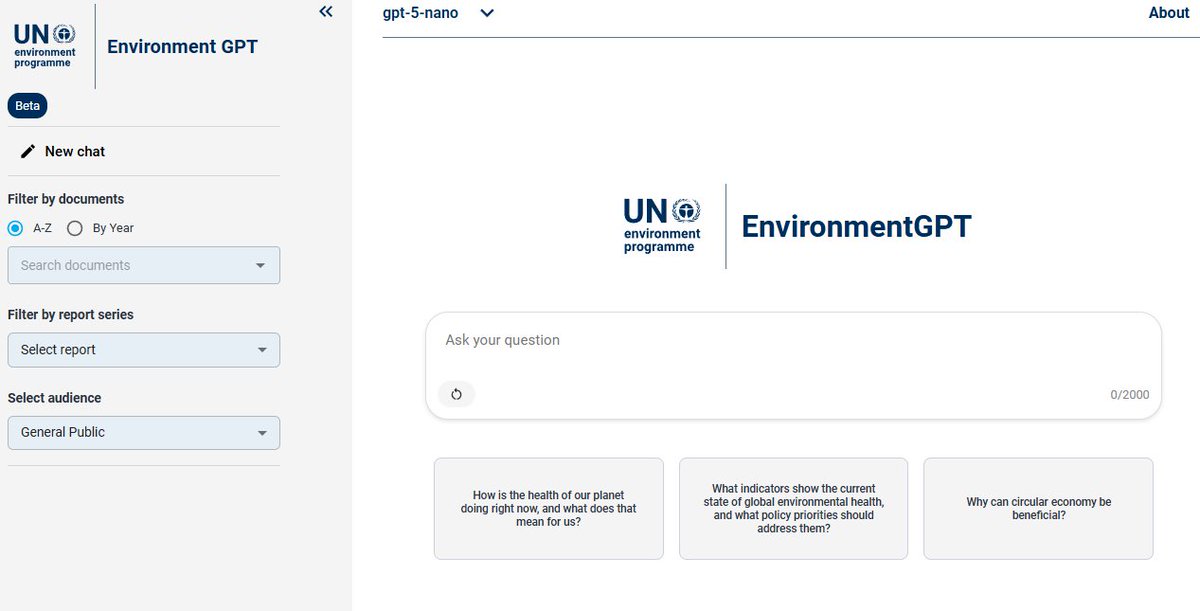Screen dimensions: 1200x611
Task: Click the Filter by documents label
Action: [66, 199]
